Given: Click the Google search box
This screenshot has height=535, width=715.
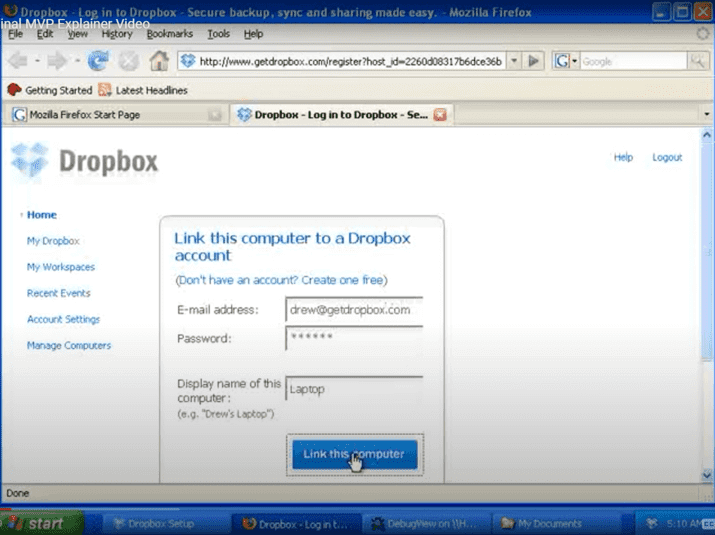Looking at the screenshot, I should pos(633,61).
